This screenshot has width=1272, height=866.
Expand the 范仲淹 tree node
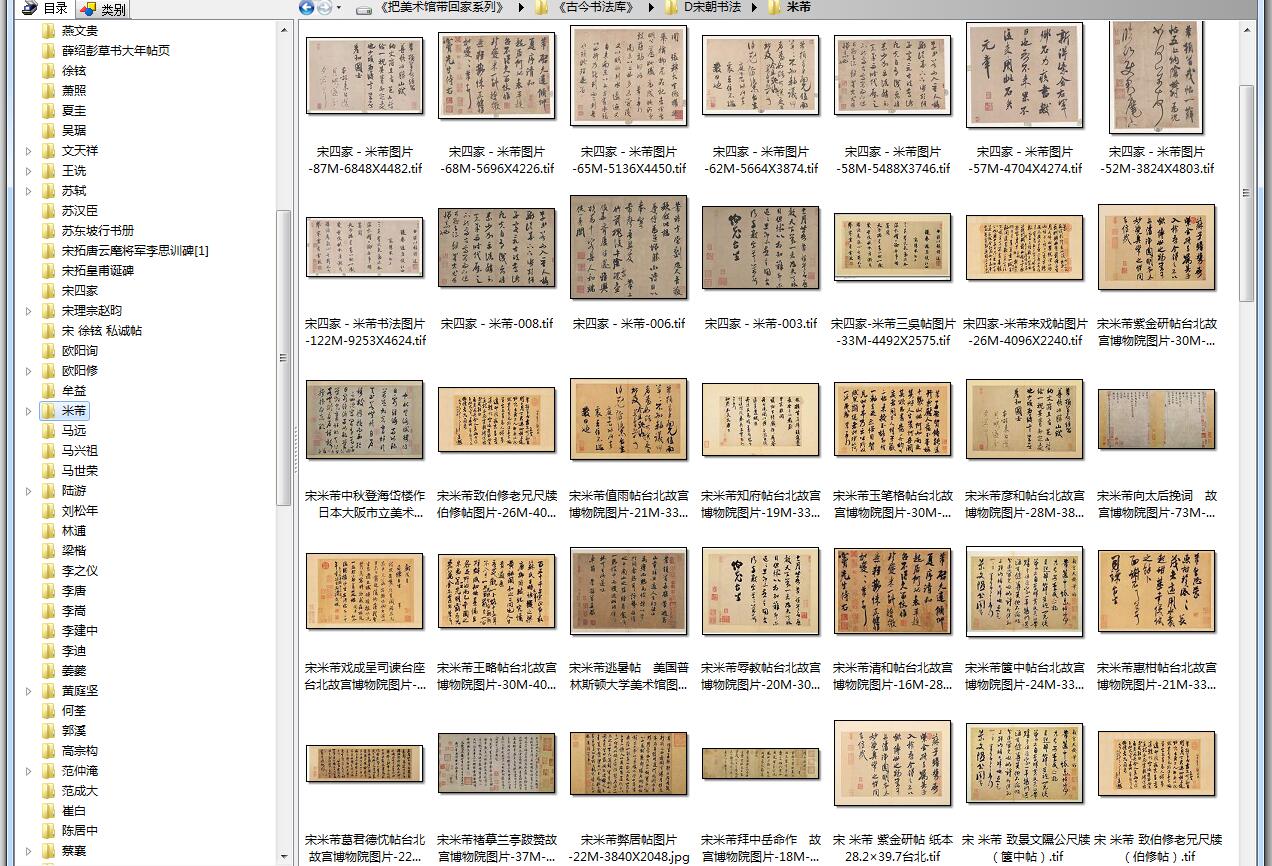[28, 771]
